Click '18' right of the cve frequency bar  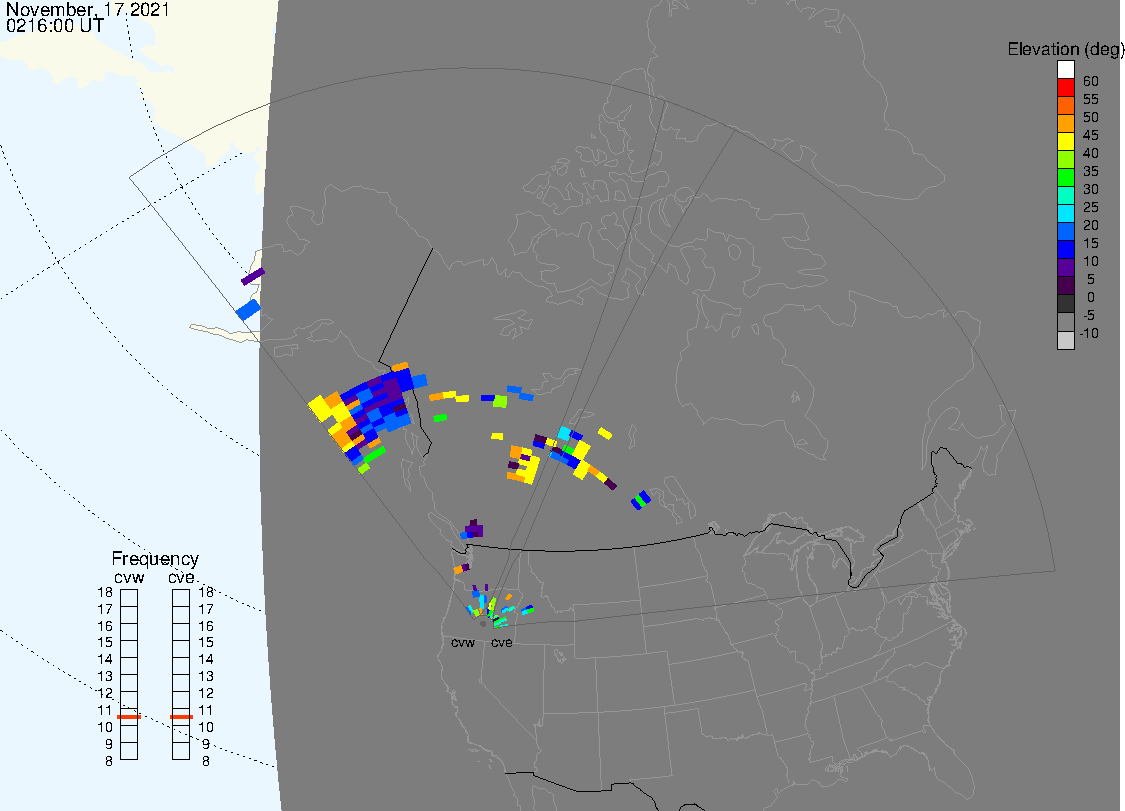[x=206, y=592]
